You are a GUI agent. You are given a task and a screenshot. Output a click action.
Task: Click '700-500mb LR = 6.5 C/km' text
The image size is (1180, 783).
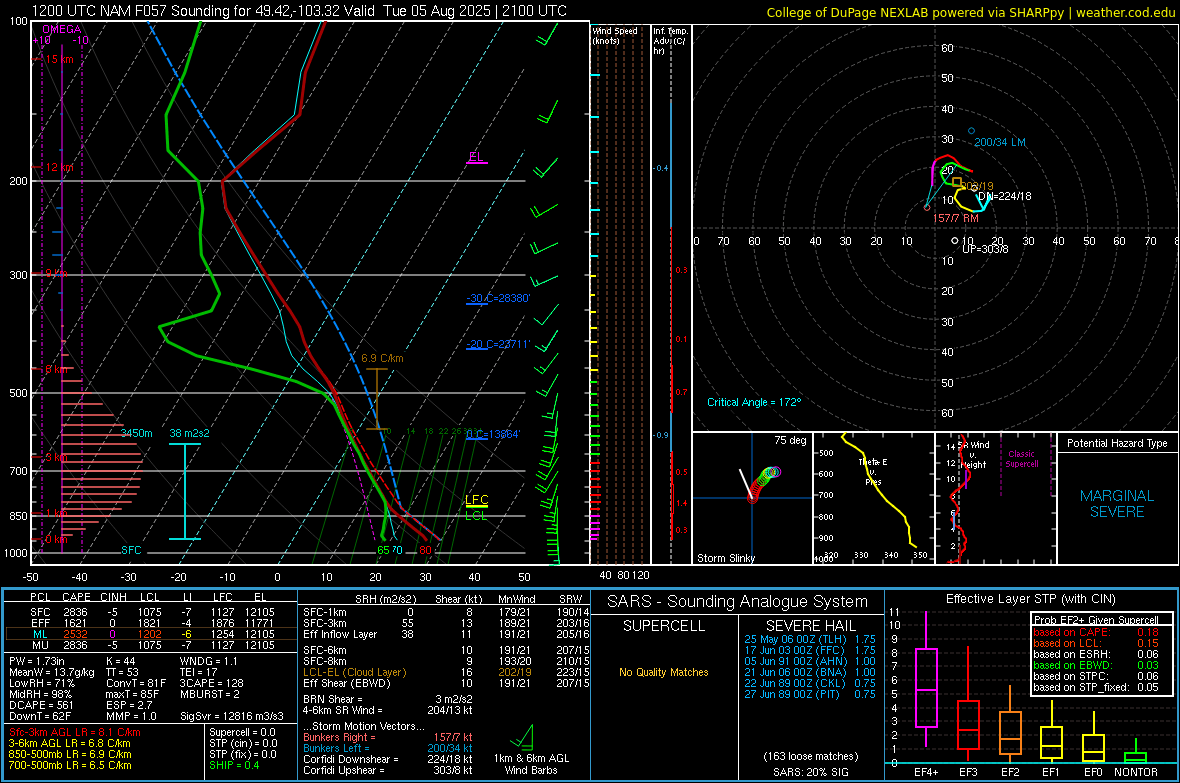click(x=70, y=765)
